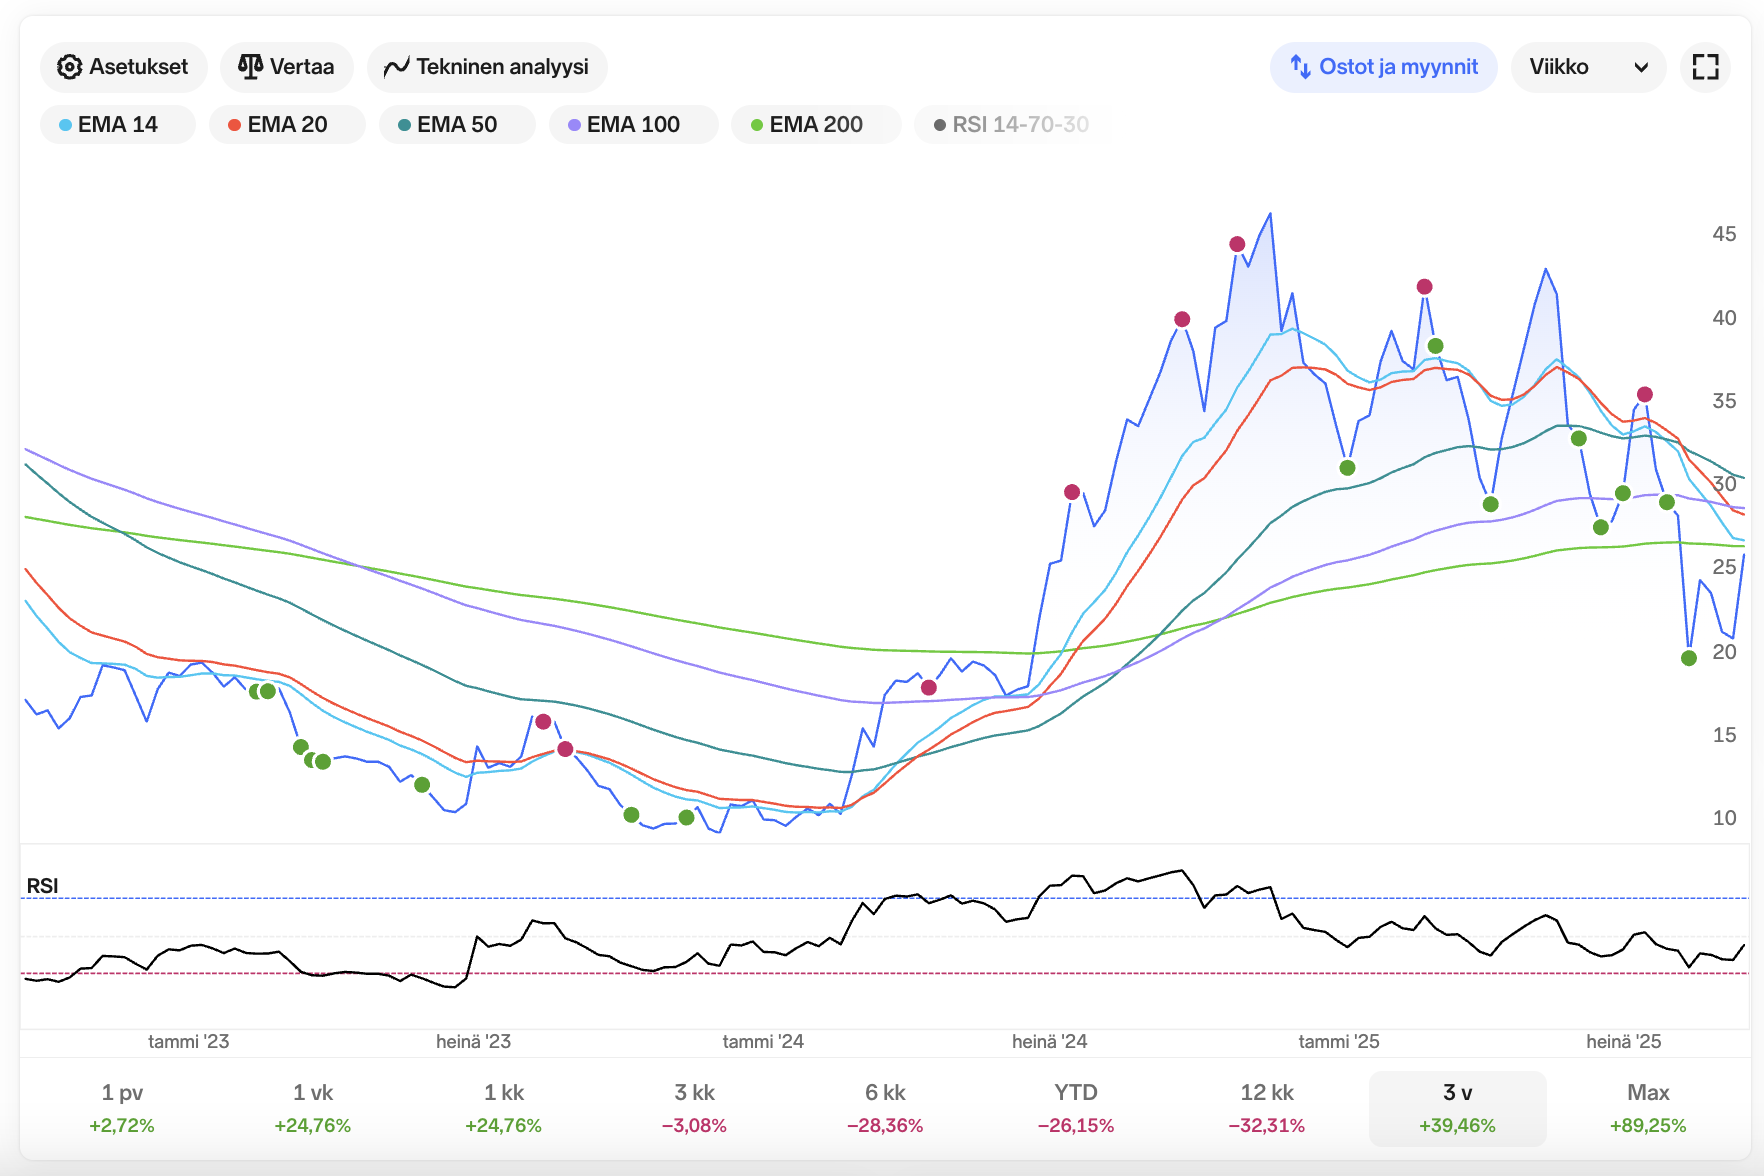1764x1176 pixels.
Task: Enable the RSI 14-70-30 indicator
Action: tap(1010, 125)
